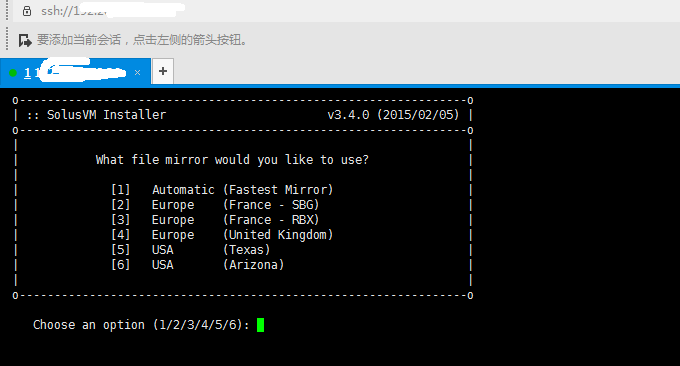Click option [4] Europe (United Kingdom)

coord(222,235)
